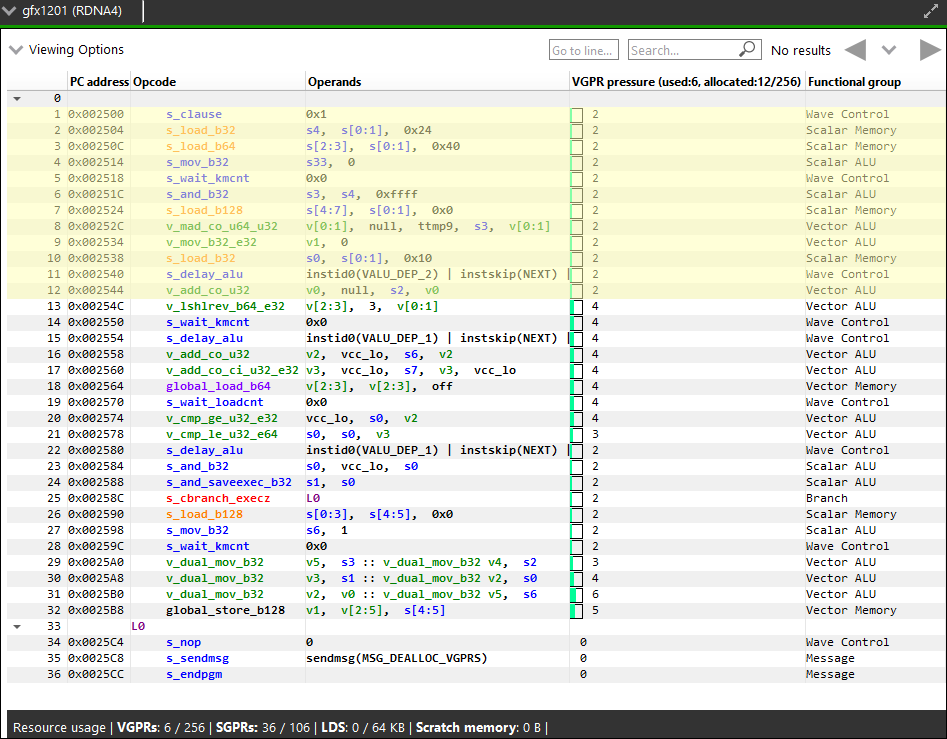Click the expand panel icon at top right

931,12
